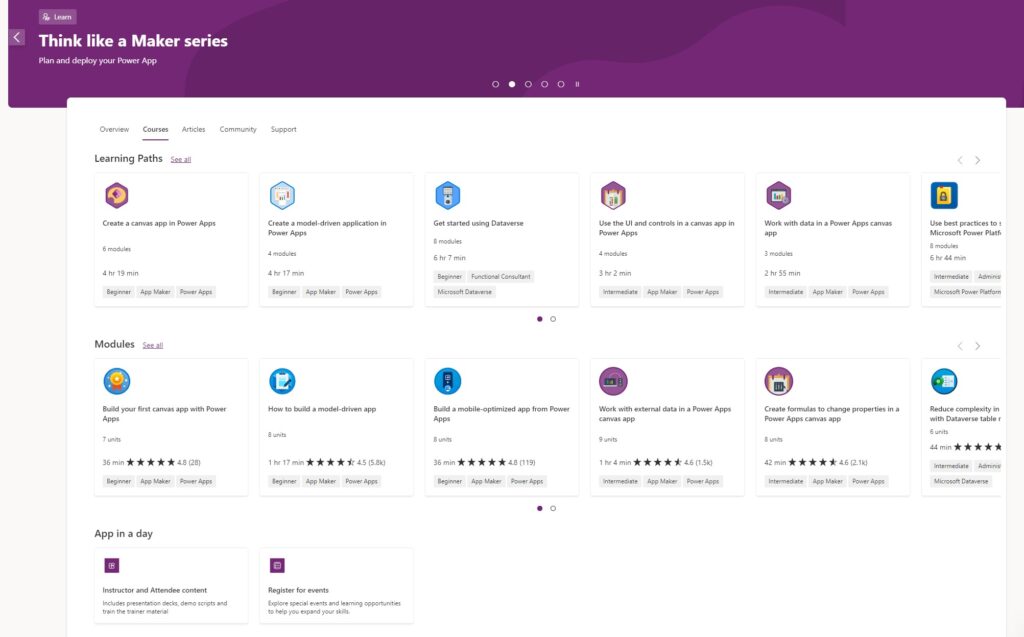The image size is (1024, 637).
Task: Open the Community tab
Action: coord(237,129)
